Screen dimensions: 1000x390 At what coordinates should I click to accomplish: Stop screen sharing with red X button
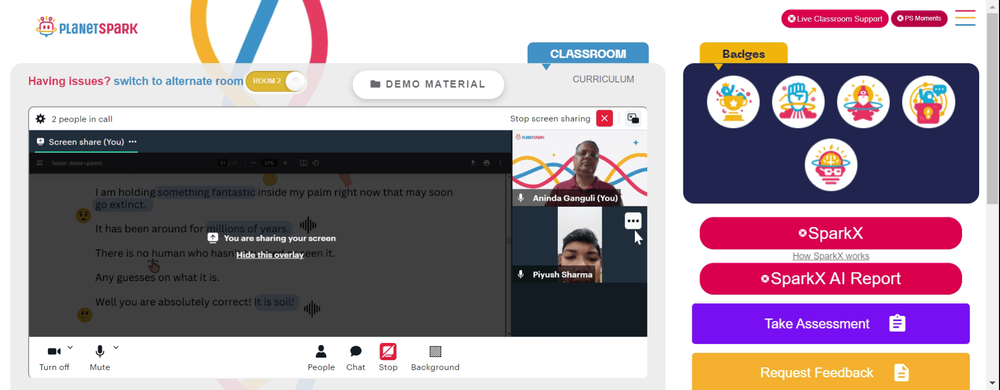point(605,119)
